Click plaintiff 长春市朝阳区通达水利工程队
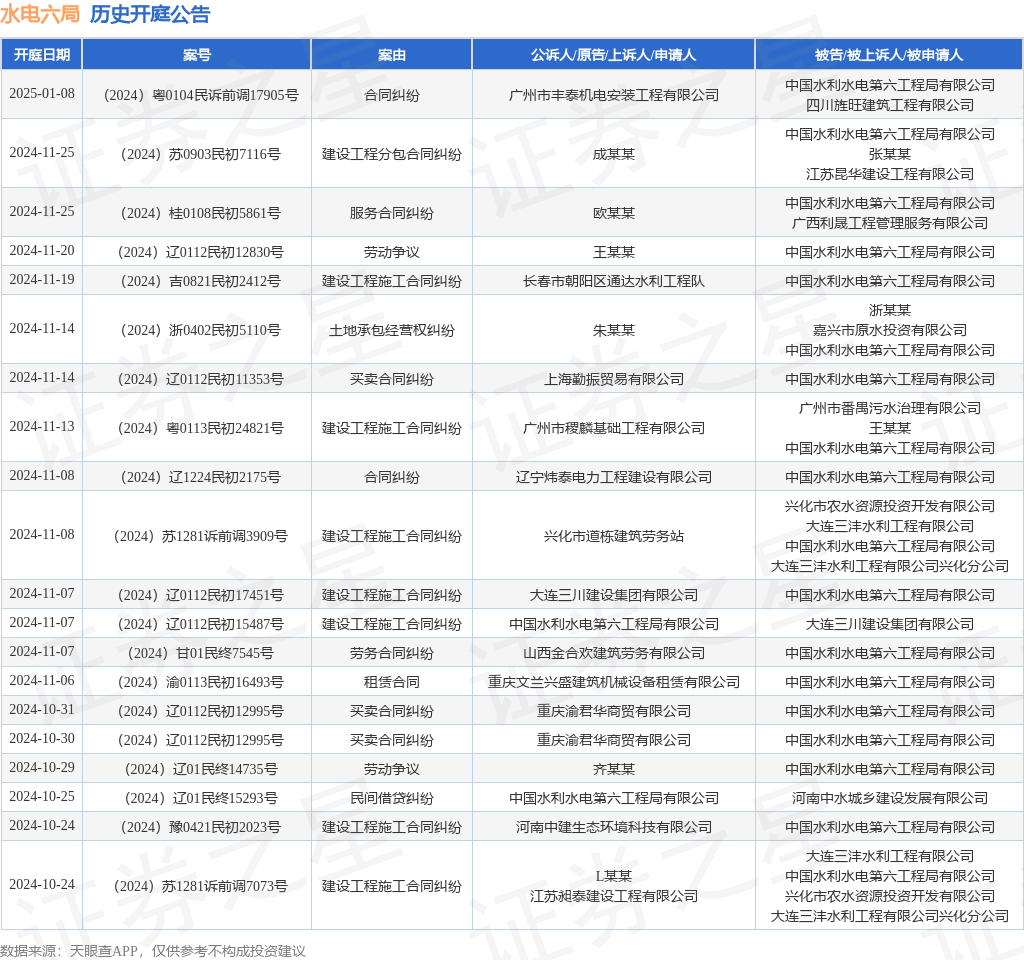This screenshot has width=1024, height=960. coord(614,281)
